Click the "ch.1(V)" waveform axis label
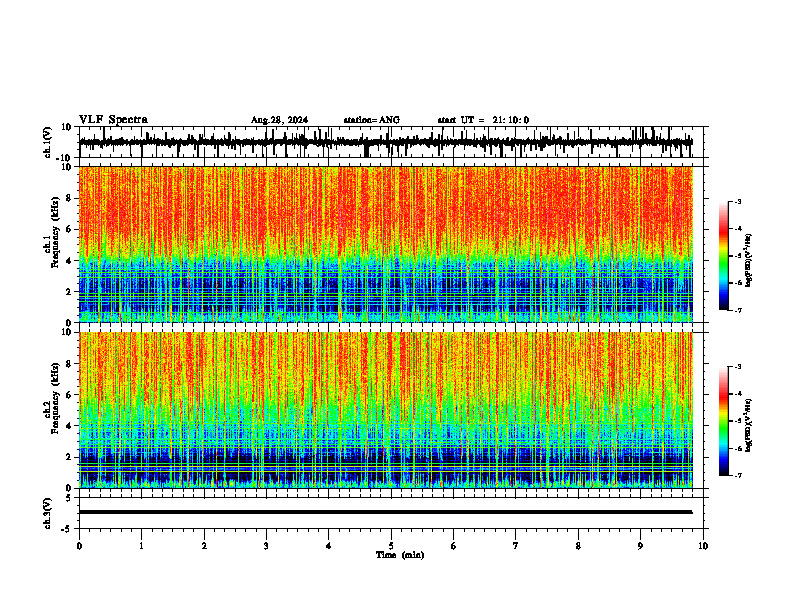792x612 pixels. pyautogui.click(x=47, y=142)
